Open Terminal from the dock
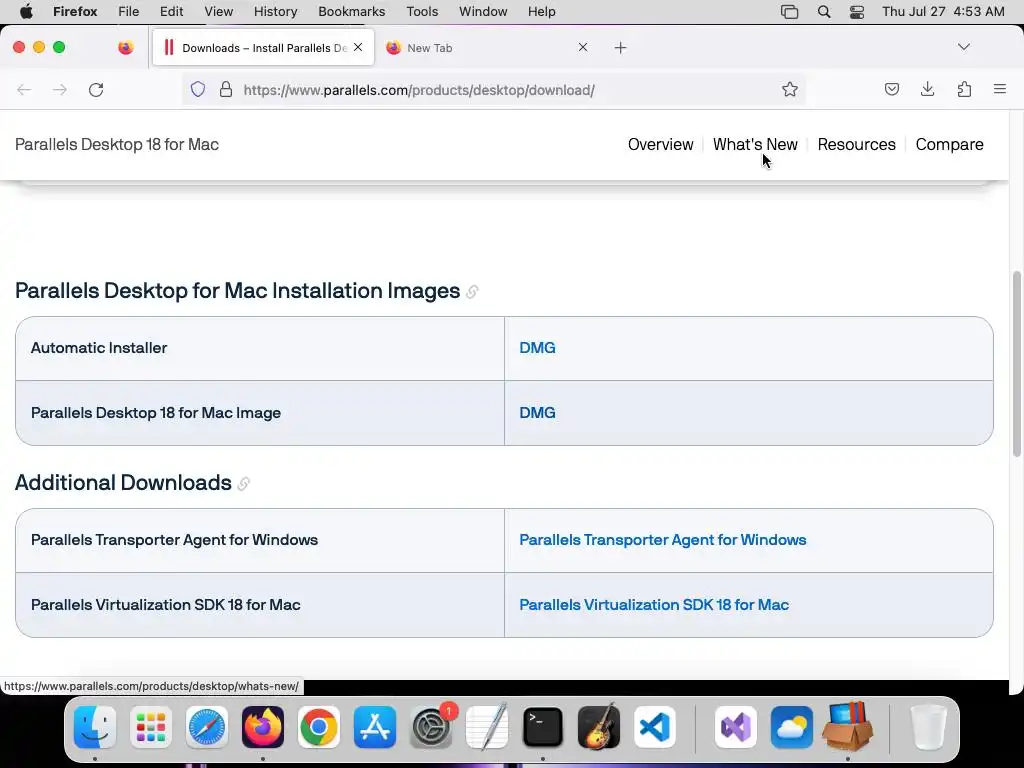Image resolution: width=1024 pixels, height=768 pixels. [543, 727]
